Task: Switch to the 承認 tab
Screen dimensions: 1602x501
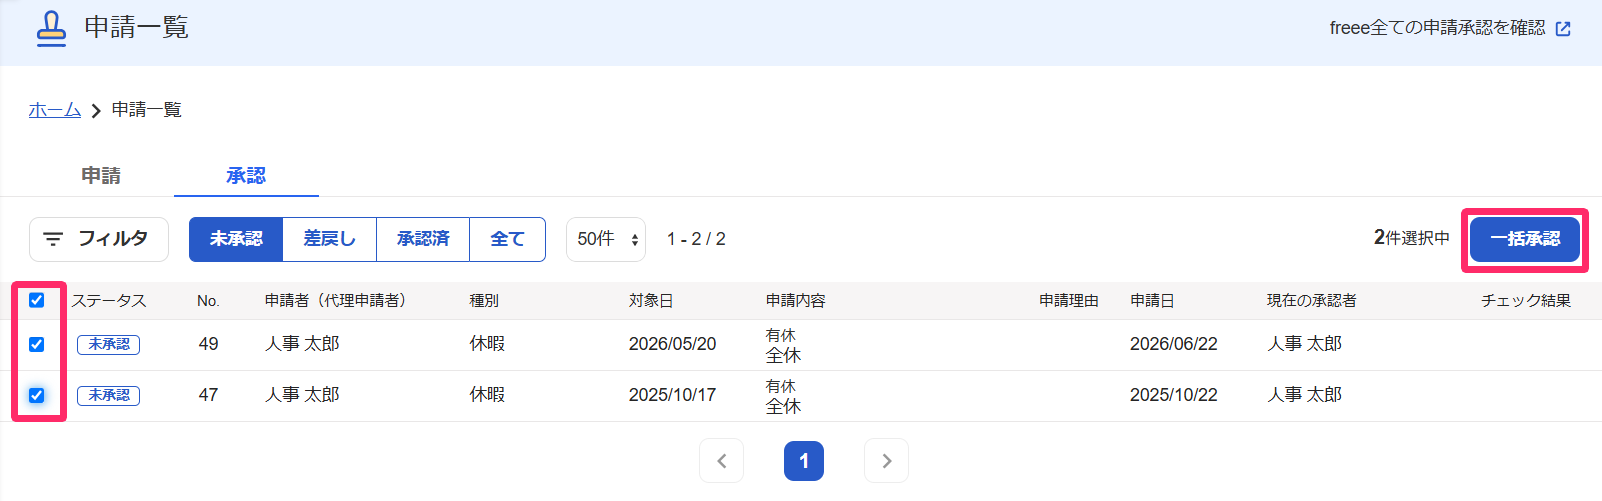Action: point(246,175)
